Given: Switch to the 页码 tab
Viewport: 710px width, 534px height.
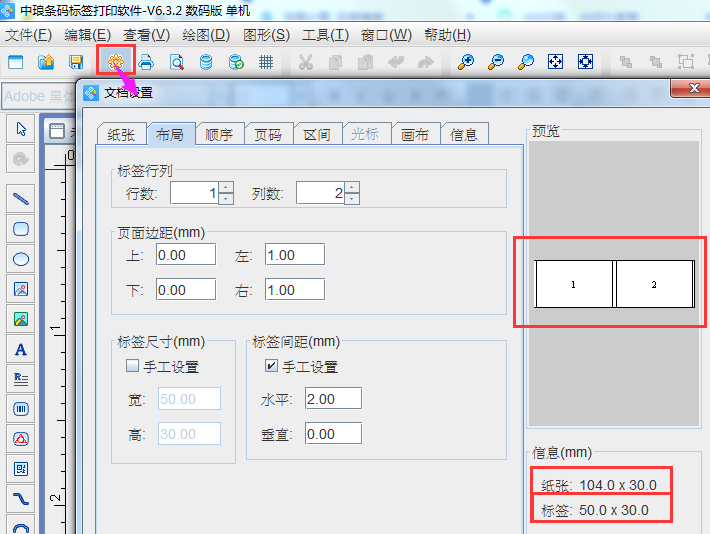Looking at the screenshot, I should point(268,134).
